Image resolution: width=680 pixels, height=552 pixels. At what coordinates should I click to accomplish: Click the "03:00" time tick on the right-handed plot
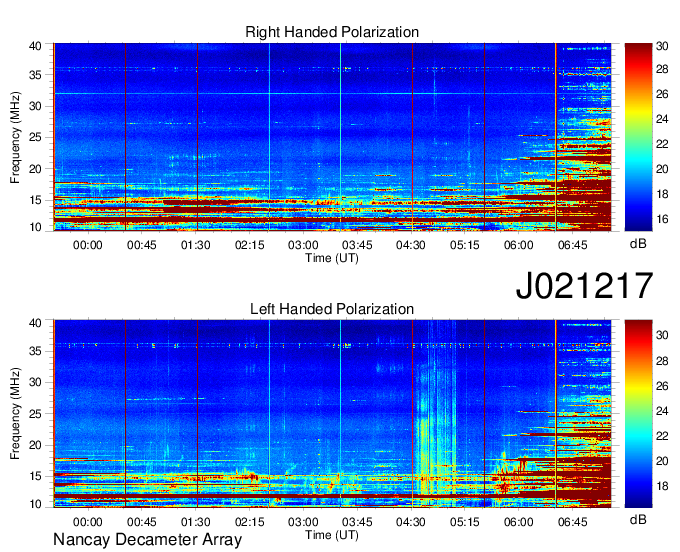tap(303, 245)
